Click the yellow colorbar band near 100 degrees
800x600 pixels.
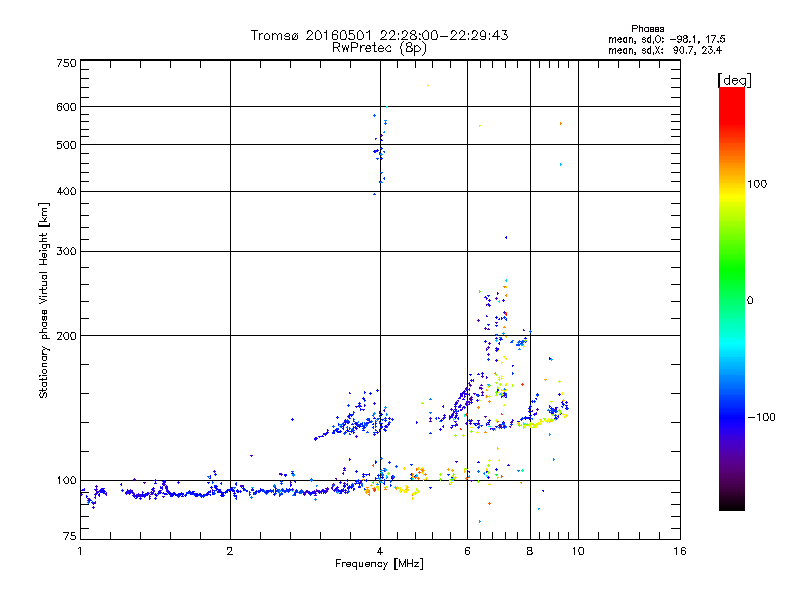(x=732, y=196)
